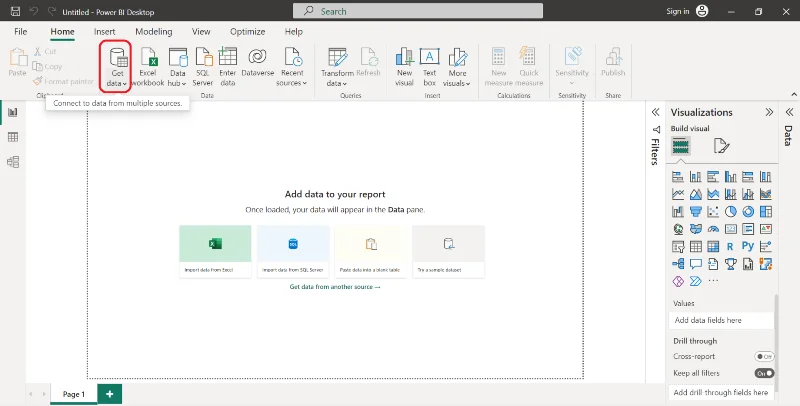Switch to Report view in left sidebar
800x406 pixels.
coord(13,112)
